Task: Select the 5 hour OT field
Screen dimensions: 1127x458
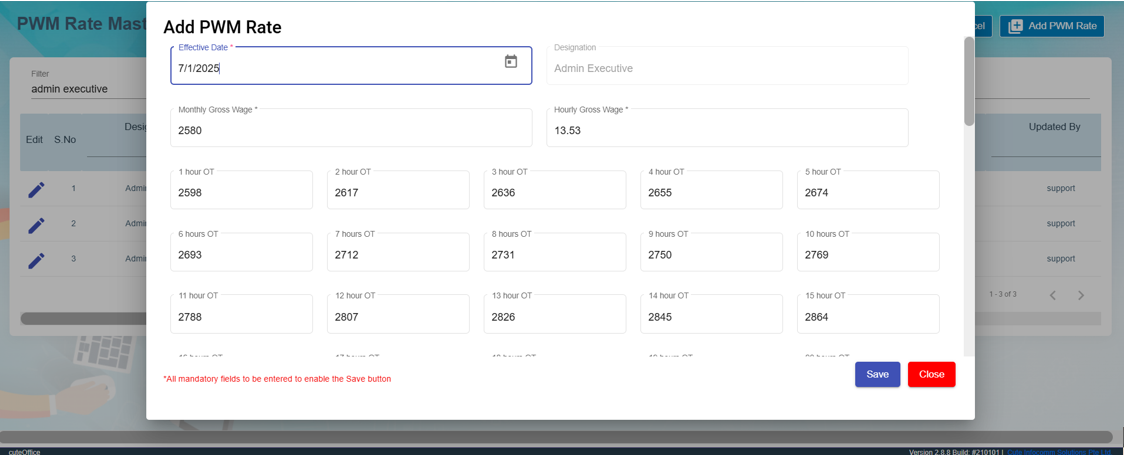Action: (x=867, y=193)
